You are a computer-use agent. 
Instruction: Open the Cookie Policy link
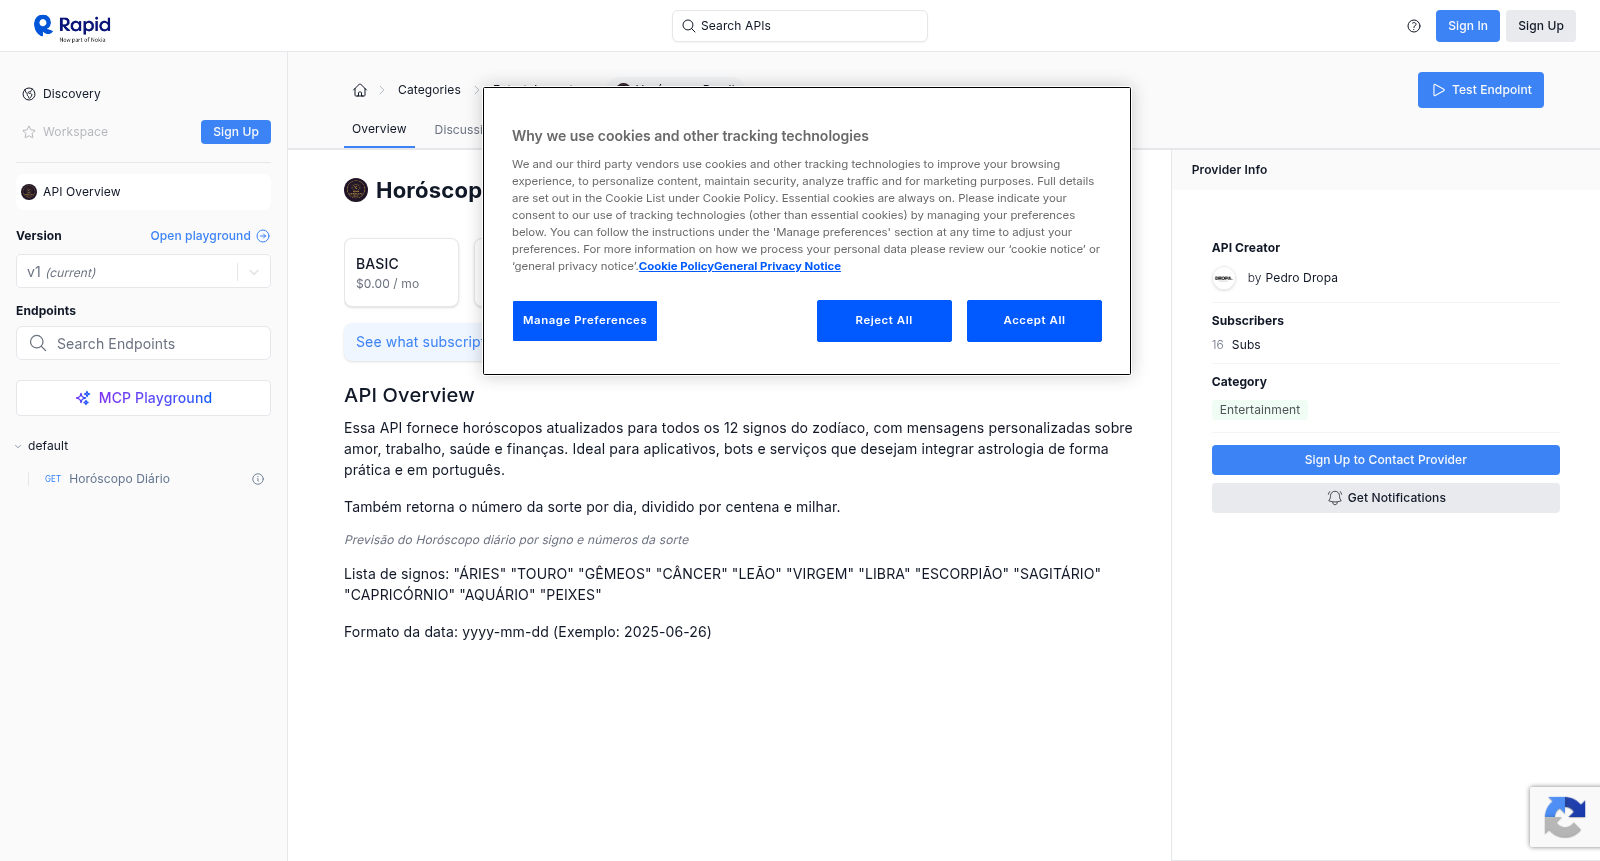pyautogui.click(x=676, y=266)
